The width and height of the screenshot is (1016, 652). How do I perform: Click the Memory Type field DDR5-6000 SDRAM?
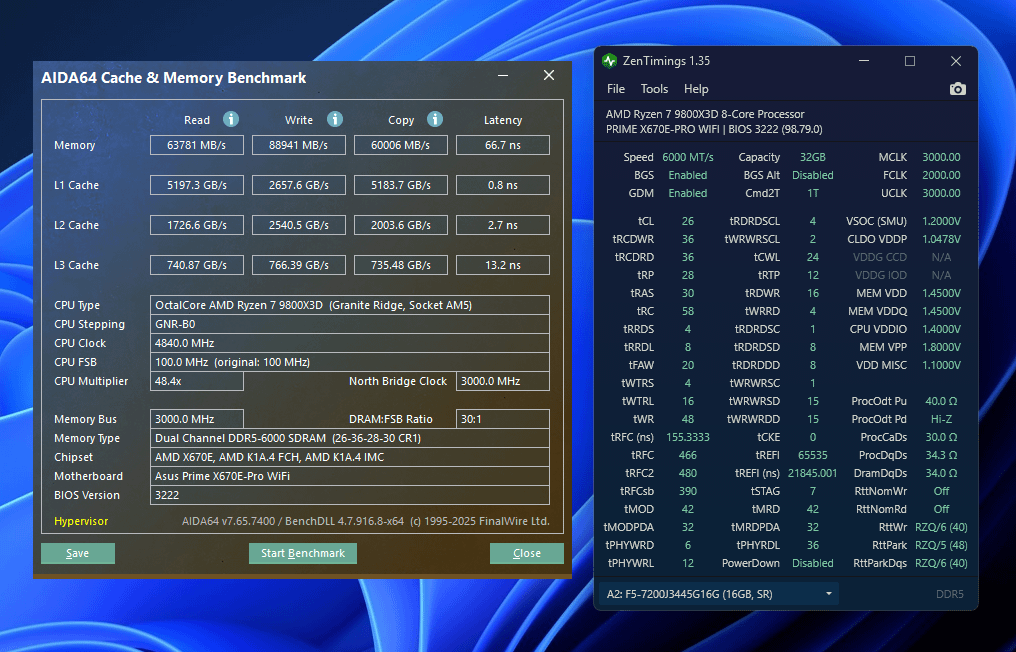[x=350, y=438]
